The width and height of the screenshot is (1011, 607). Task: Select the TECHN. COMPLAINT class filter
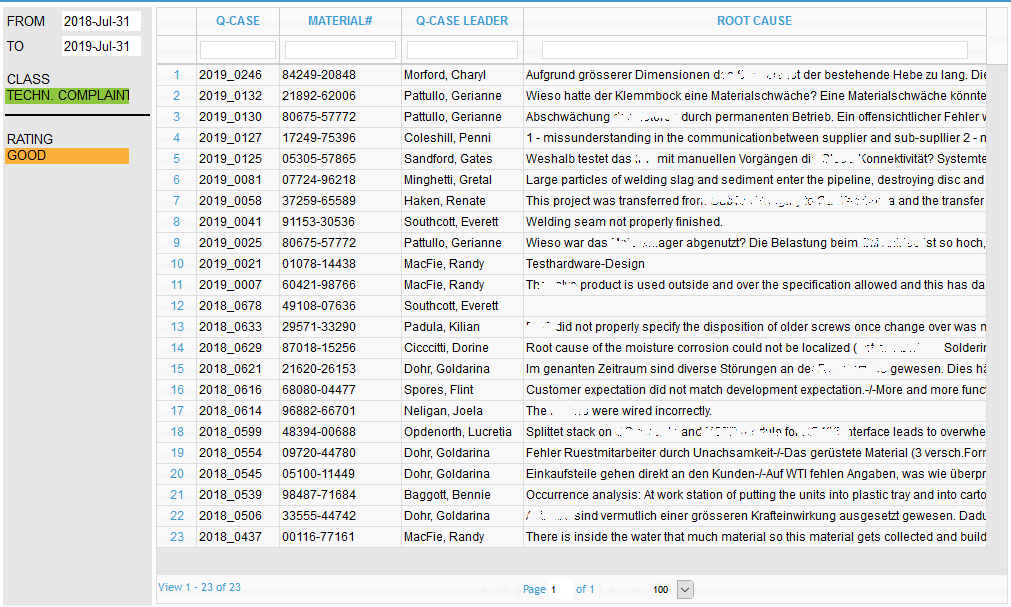(67, 95)
